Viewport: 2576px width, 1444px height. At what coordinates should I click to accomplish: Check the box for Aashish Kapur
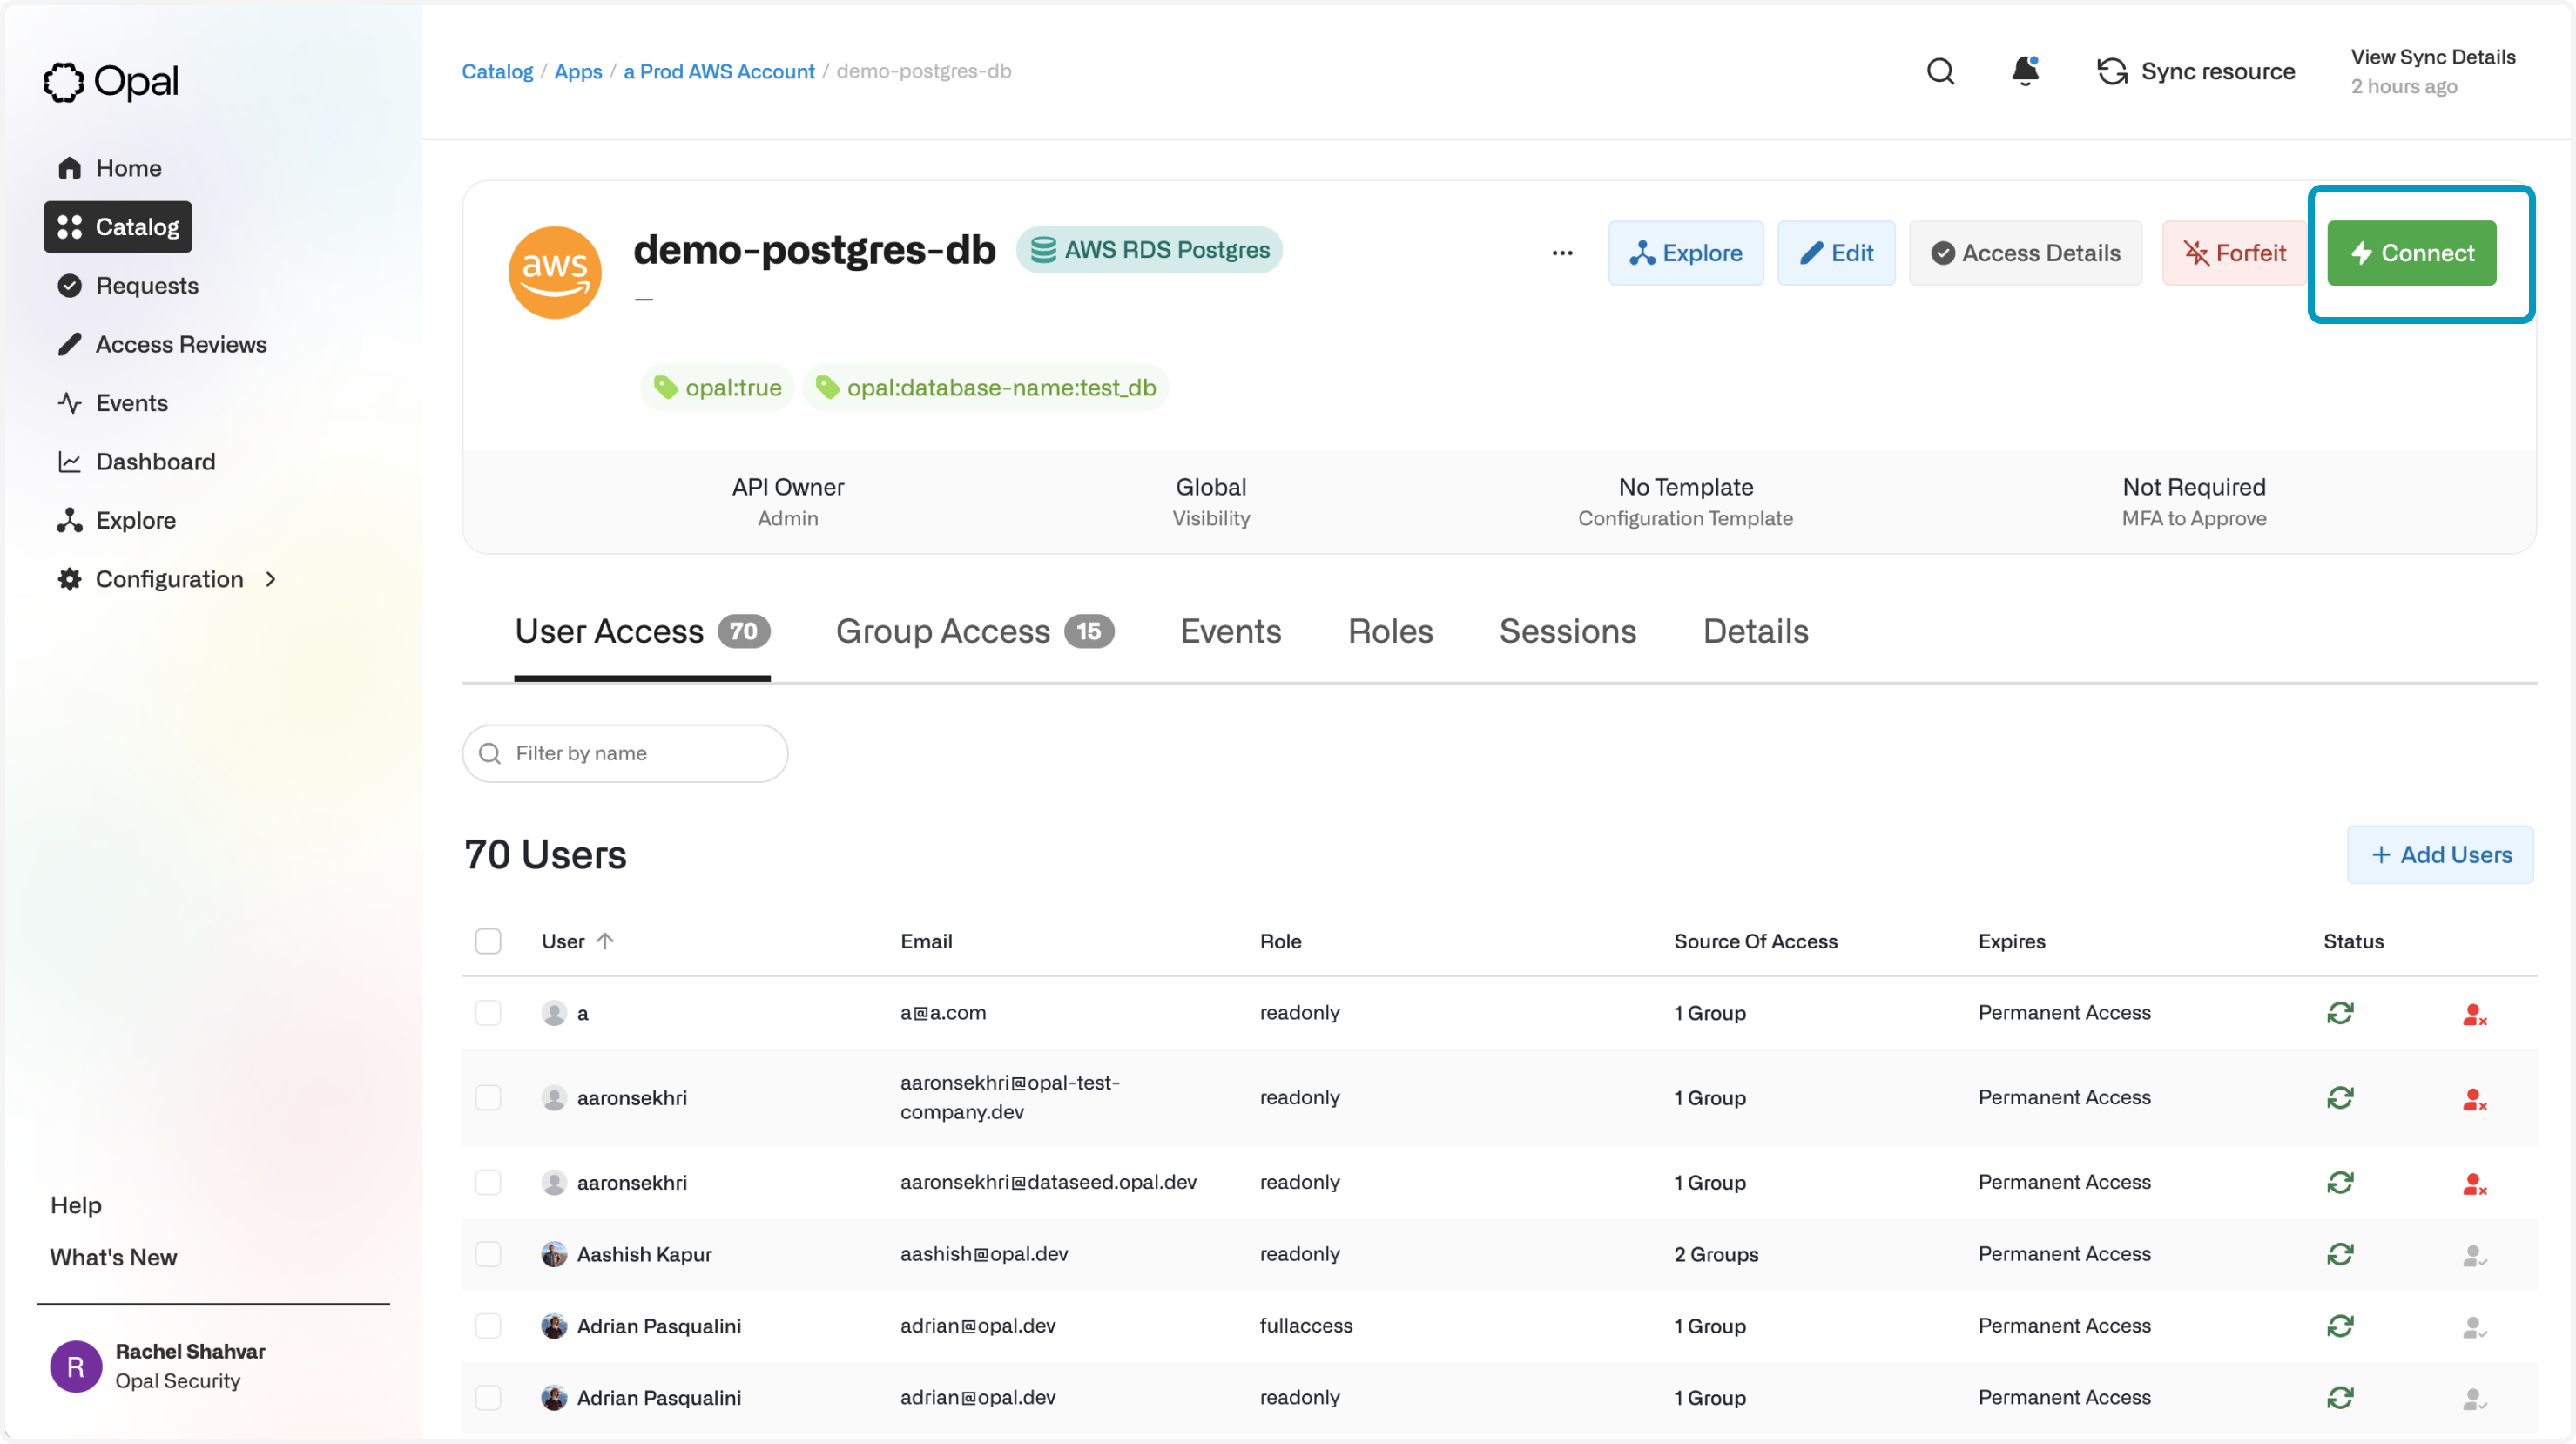(488, 1254)
